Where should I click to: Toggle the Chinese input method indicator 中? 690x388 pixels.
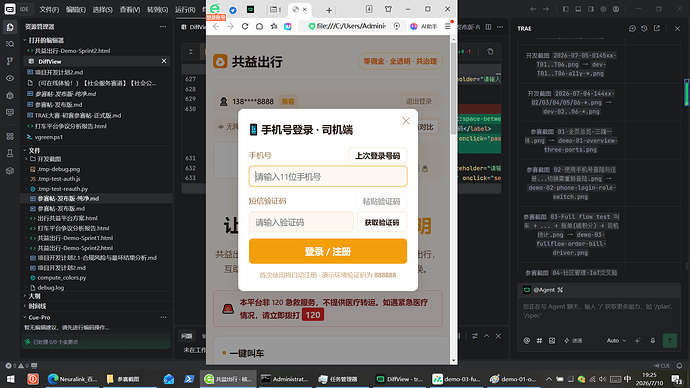(x=628, y=379)
